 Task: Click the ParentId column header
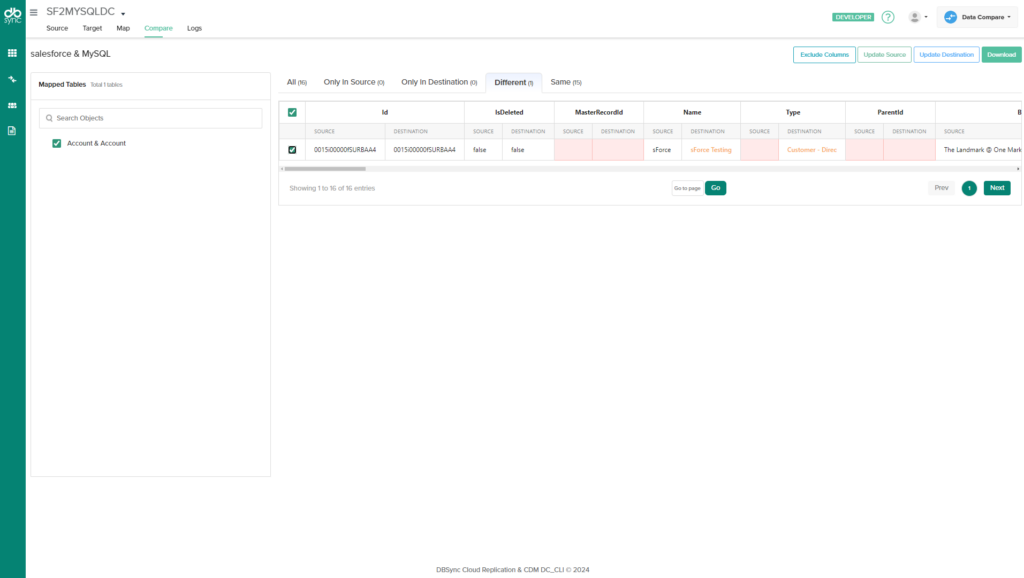pos(890,112)
